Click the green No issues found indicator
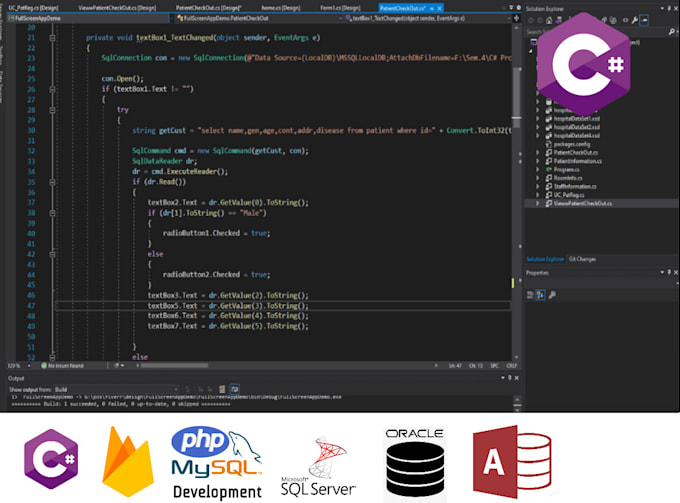 tap(62, 366)
